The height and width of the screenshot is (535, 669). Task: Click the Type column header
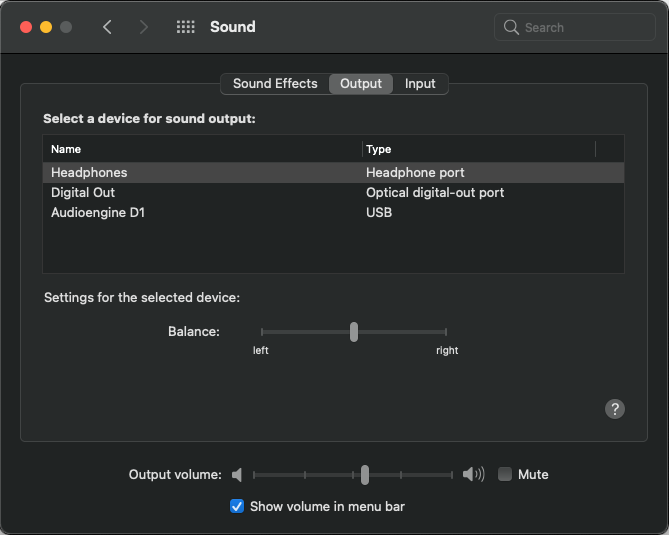[x=479, y=149]
